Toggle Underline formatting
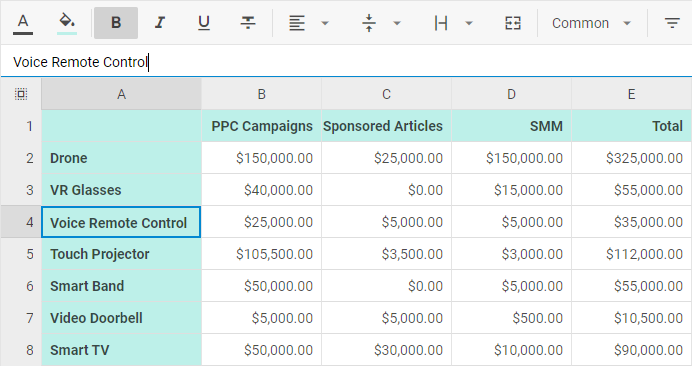The height and width of the screenshot is (366, 692). 204,23
